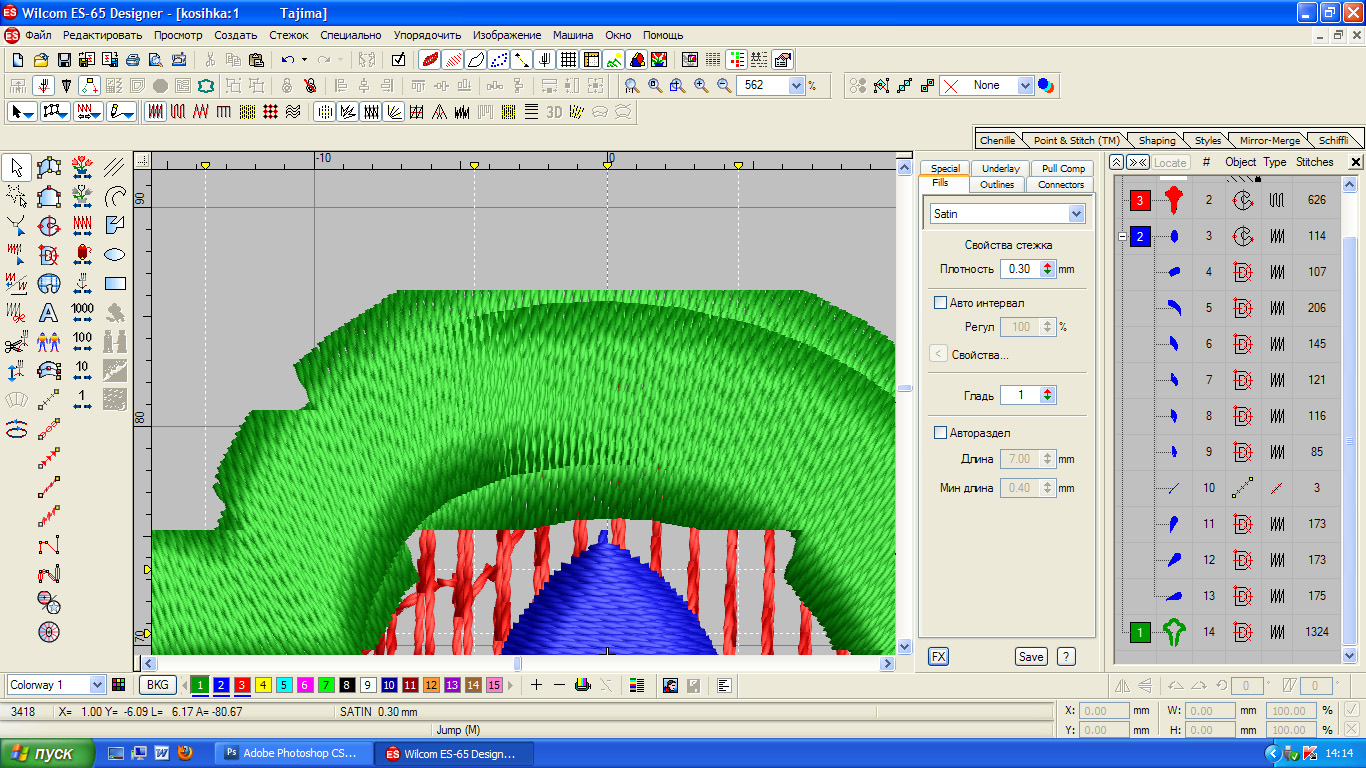This screenshot has width=1366, height=768.
Task: Click the FX button in the properties panel
Action: 938,657
